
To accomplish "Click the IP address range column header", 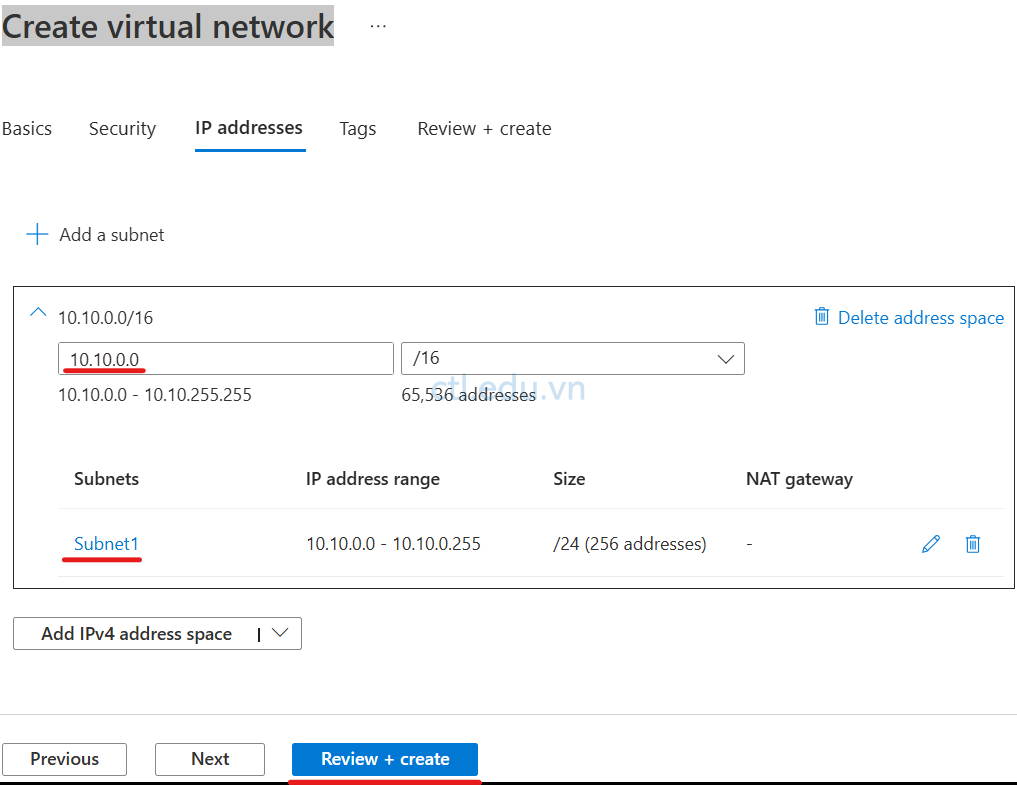I will pos(373,479).
